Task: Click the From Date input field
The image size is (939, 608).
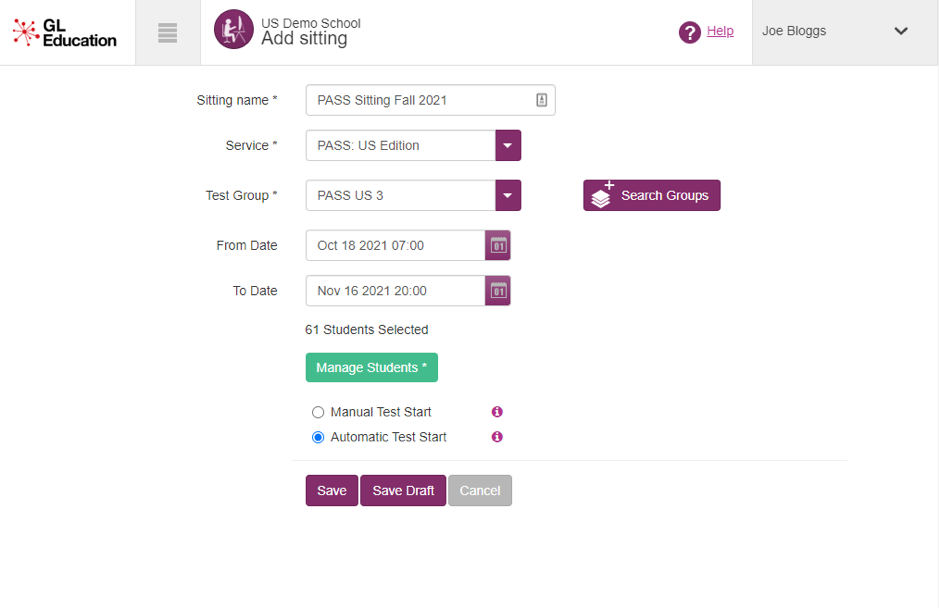Action: click(395, 246)
